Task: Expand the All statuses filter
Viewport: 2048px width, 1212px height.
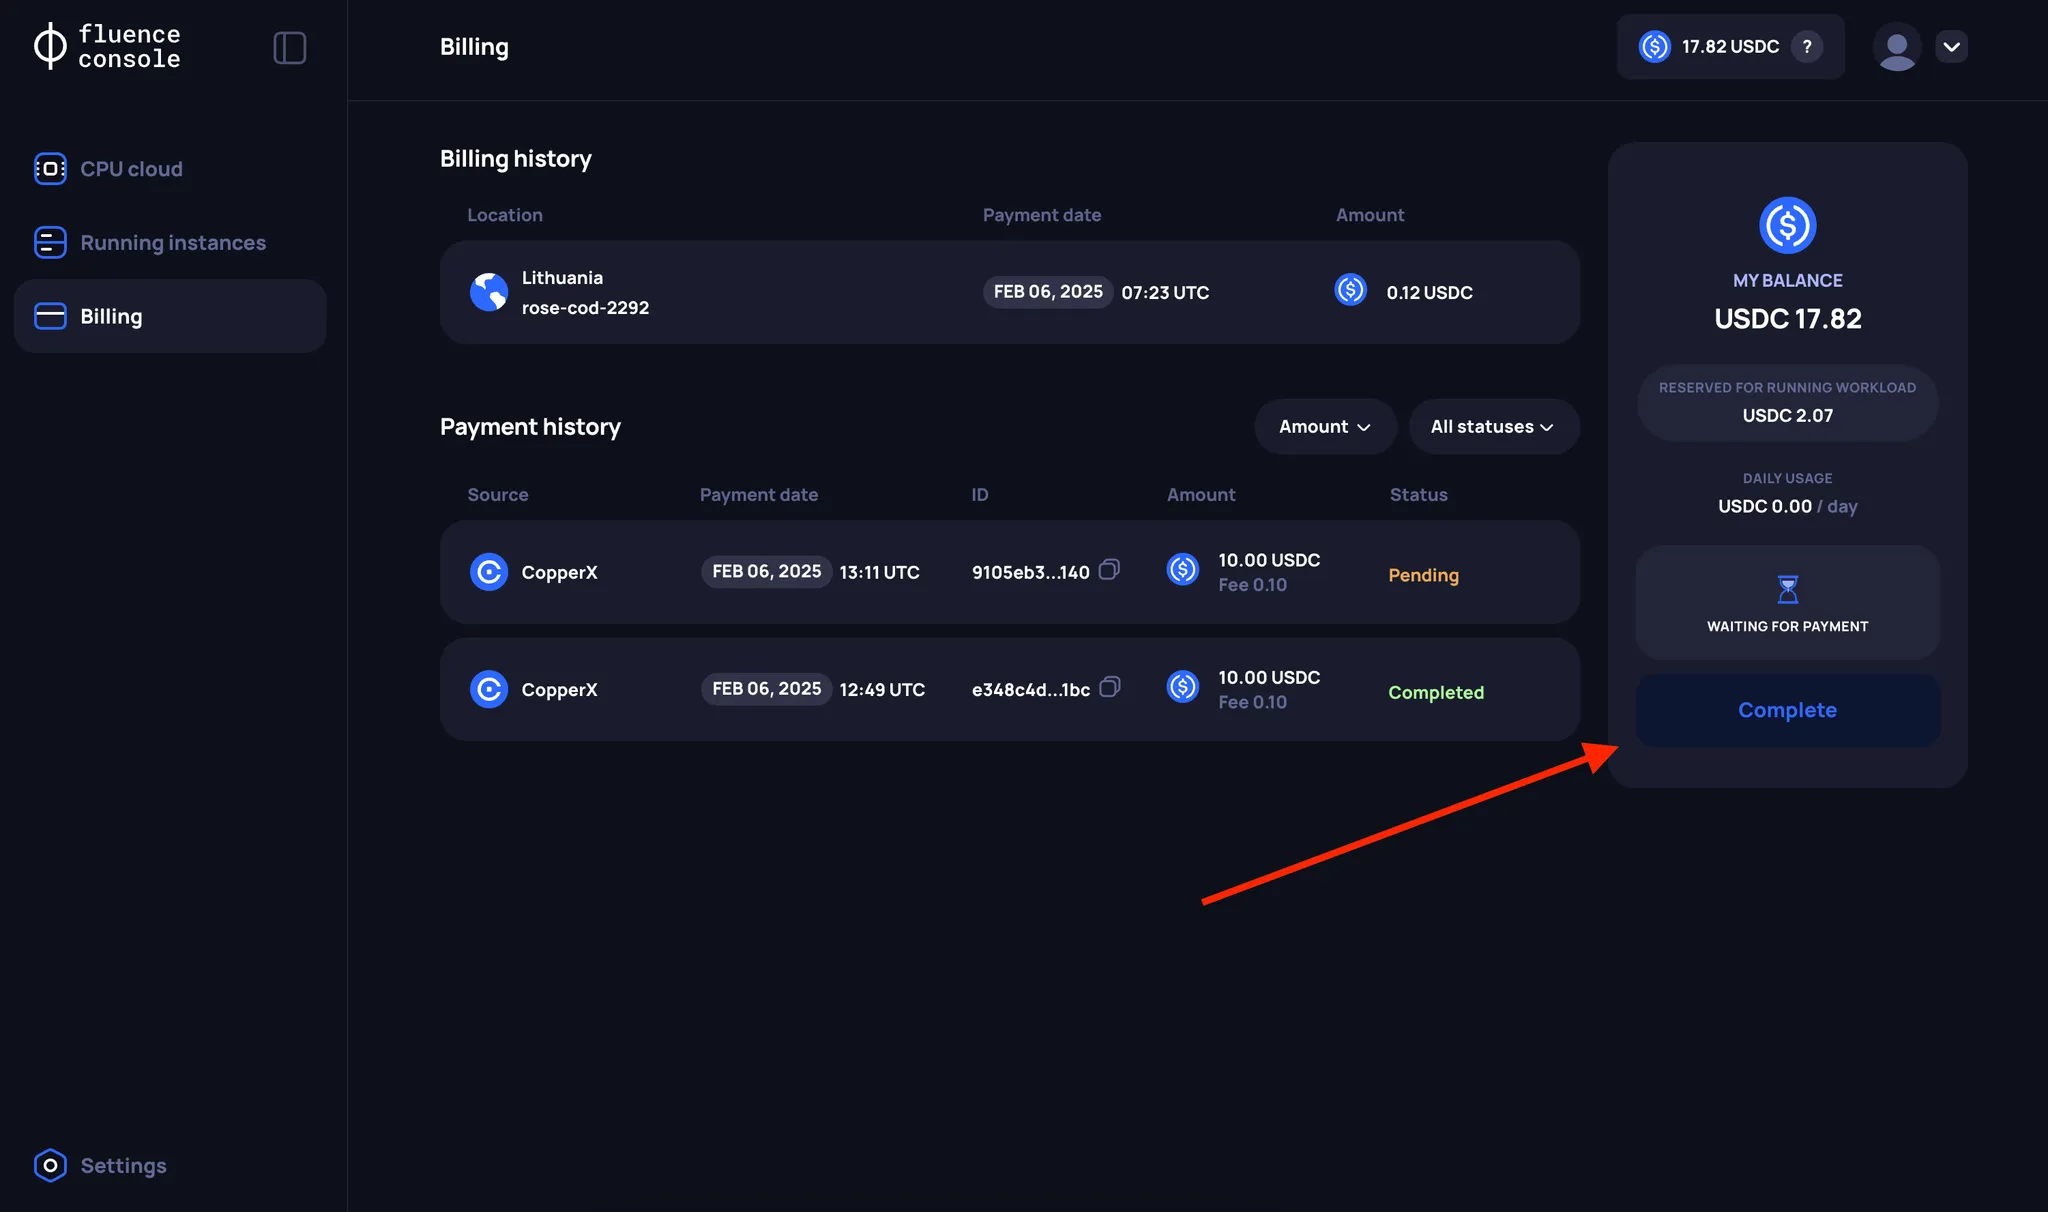Action: tap(1492, 426)
